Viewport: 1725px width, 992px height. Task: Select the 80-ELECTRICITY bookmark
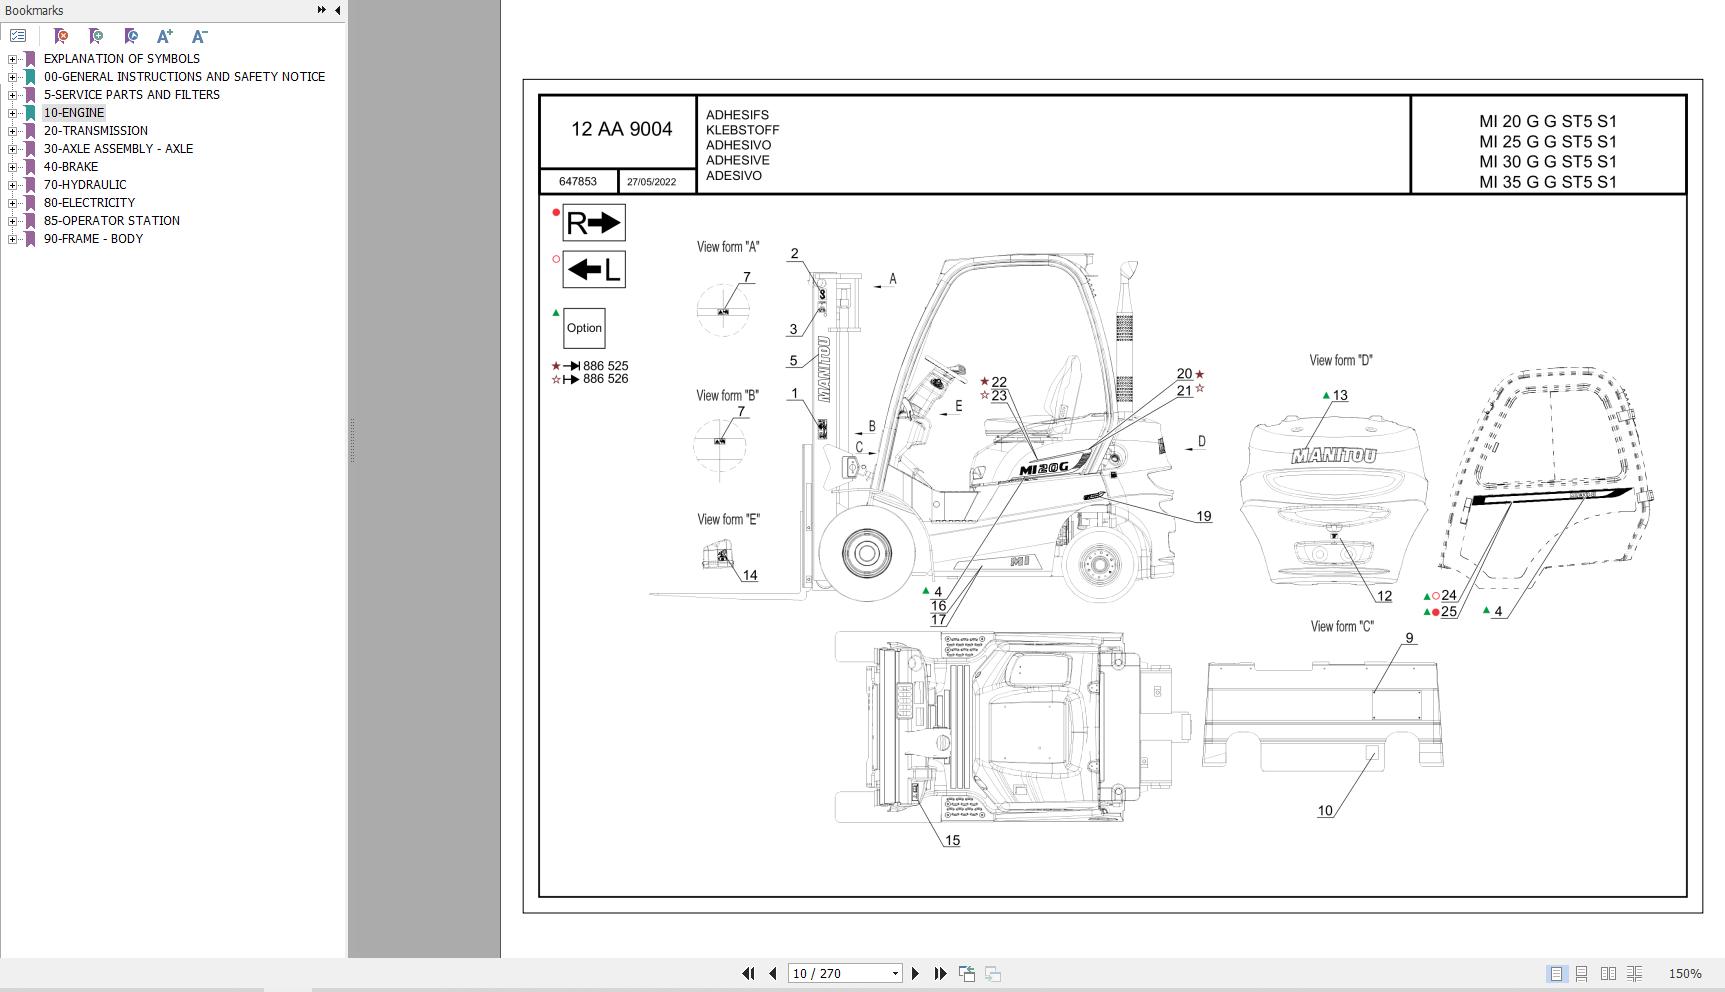89,203
